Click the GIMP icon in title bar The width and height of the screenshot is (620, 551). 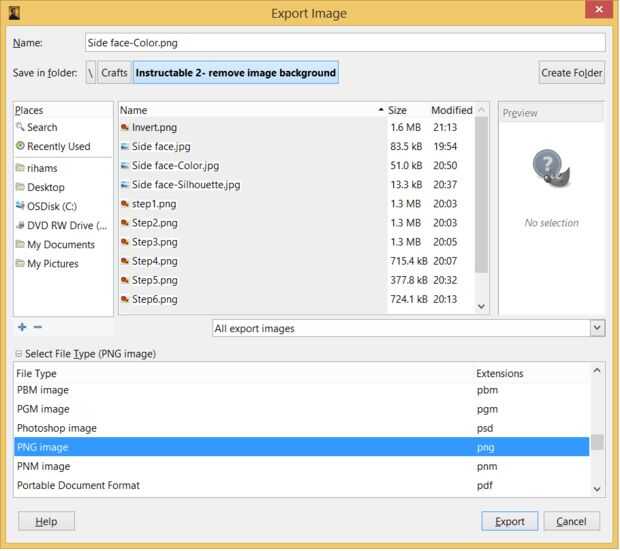tap(15, 13)
